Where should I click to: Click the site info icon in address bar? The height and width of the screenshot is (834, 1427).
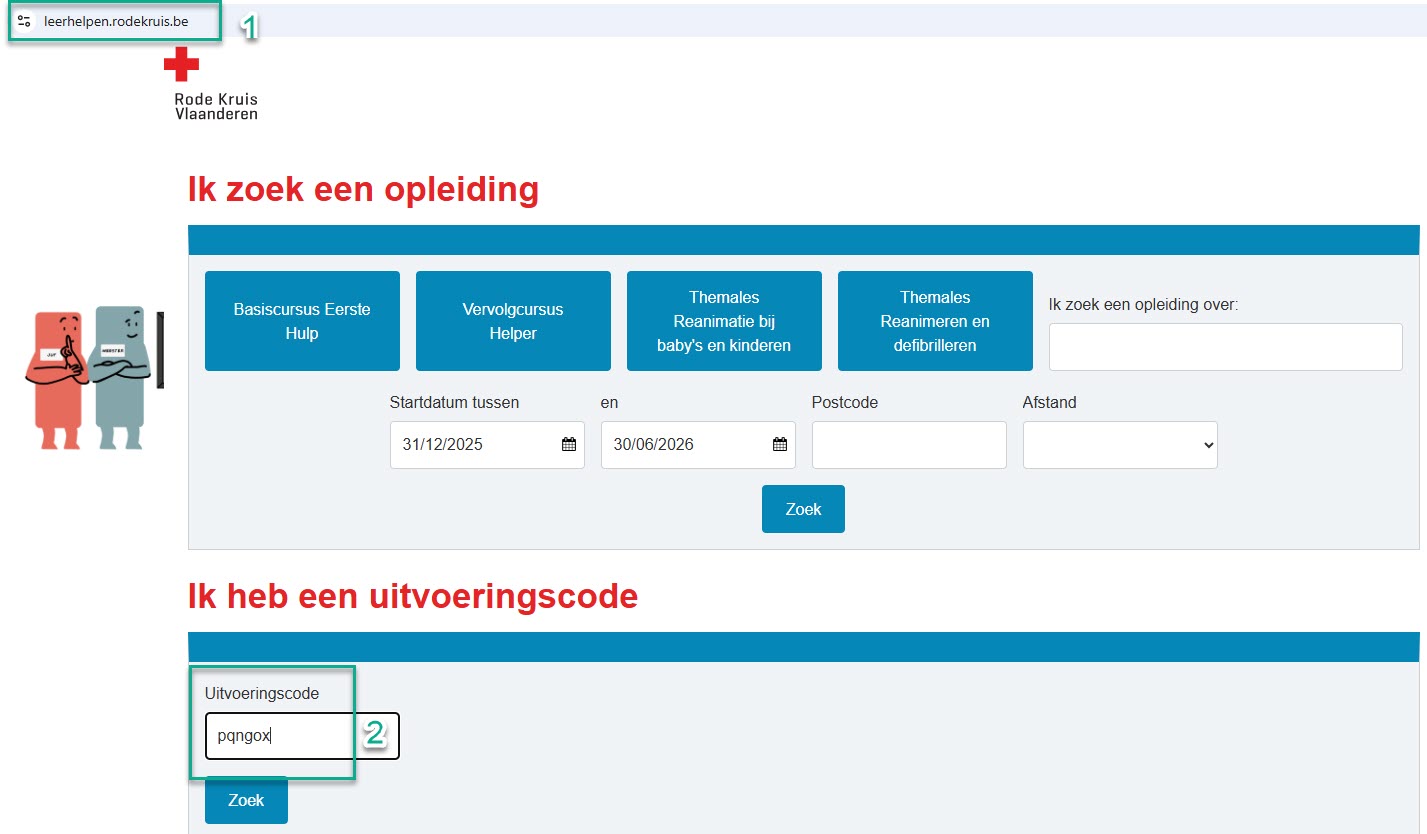25,21
